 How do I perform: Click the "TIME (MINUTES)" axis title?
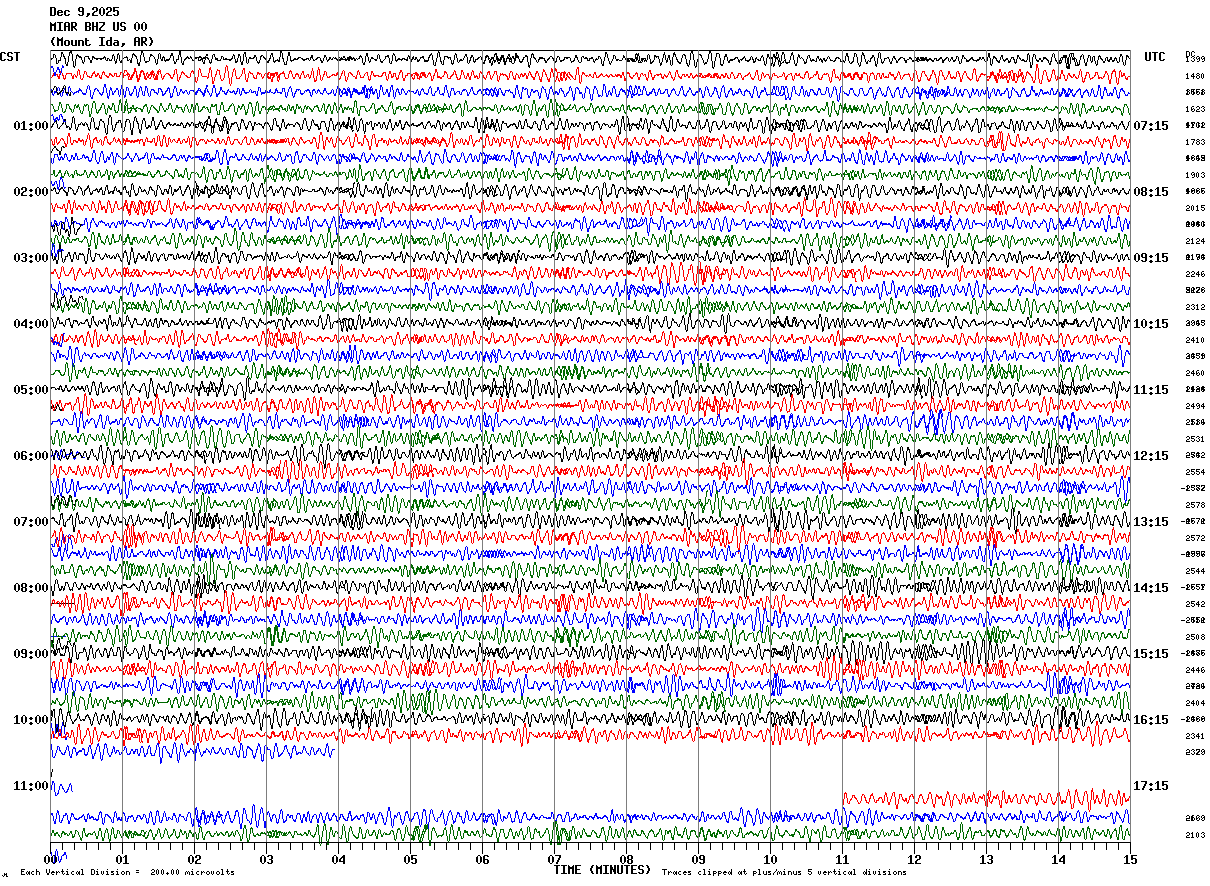[602, 870]
